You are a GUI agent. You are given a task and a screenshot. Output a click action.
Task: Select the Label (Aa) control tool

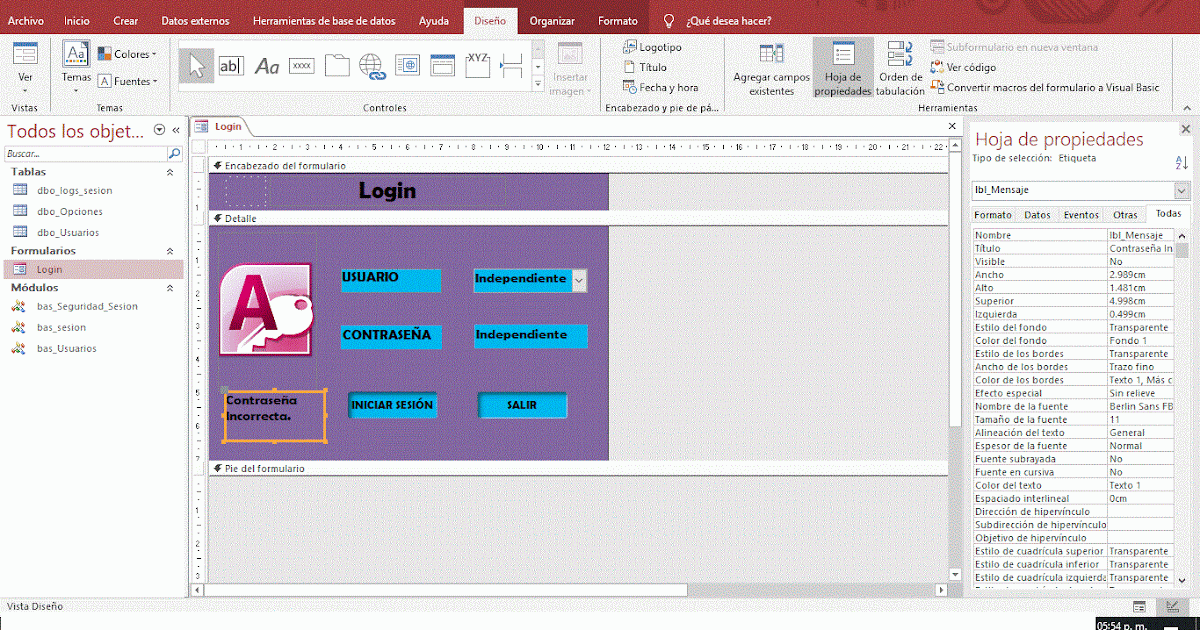click(x=266, y=65)
